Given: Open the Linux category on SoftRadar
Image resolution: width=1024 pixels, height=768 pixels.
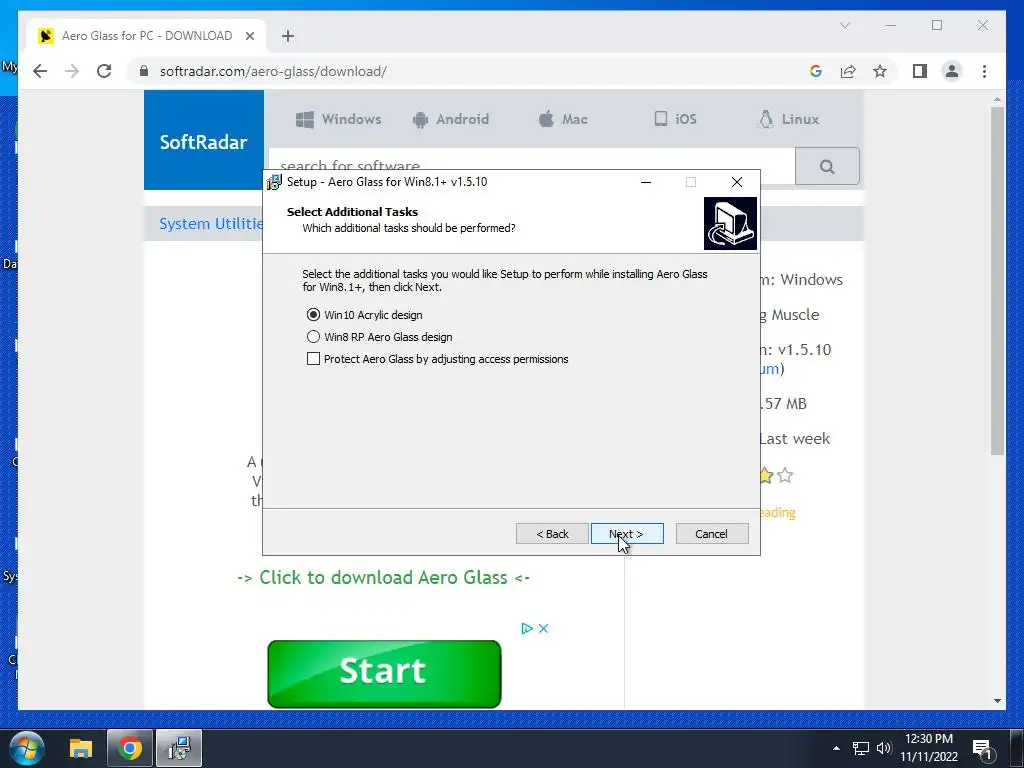Looking at the screenshot, I should [x=789, y=120].
